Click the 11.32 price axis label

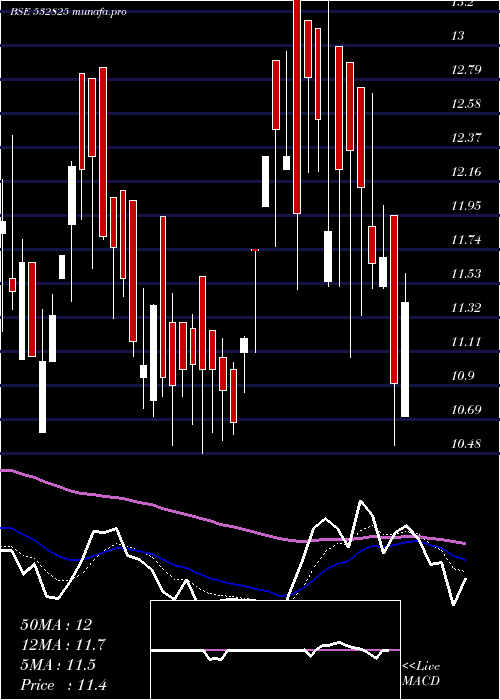click(x=466, y=308)
